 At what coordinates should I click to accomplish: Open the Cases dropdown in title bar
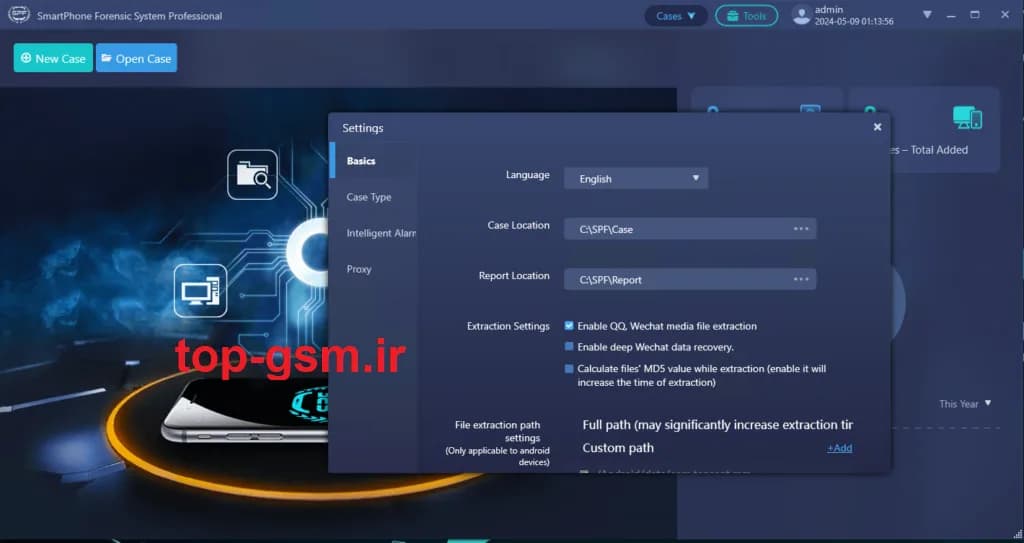click(676, 16)
